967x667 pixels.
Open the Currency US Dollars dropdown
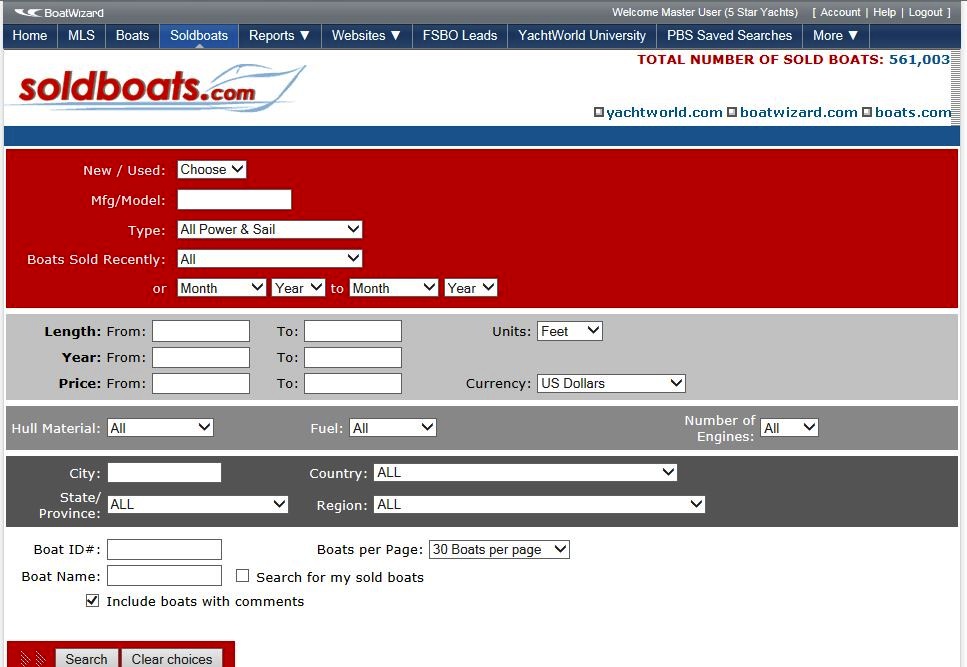[611, 383]
